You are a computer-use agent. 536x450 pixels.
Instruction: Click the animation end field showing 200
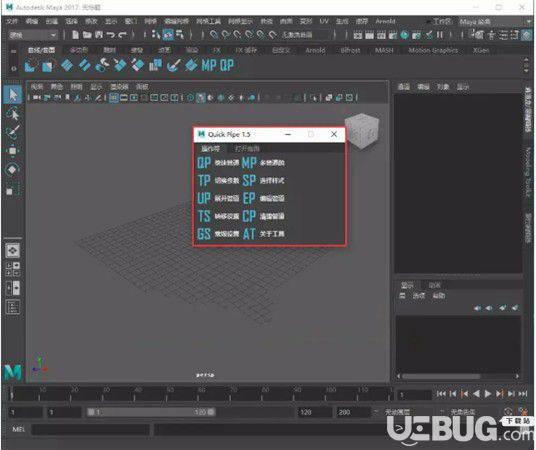tap(352, 412)
